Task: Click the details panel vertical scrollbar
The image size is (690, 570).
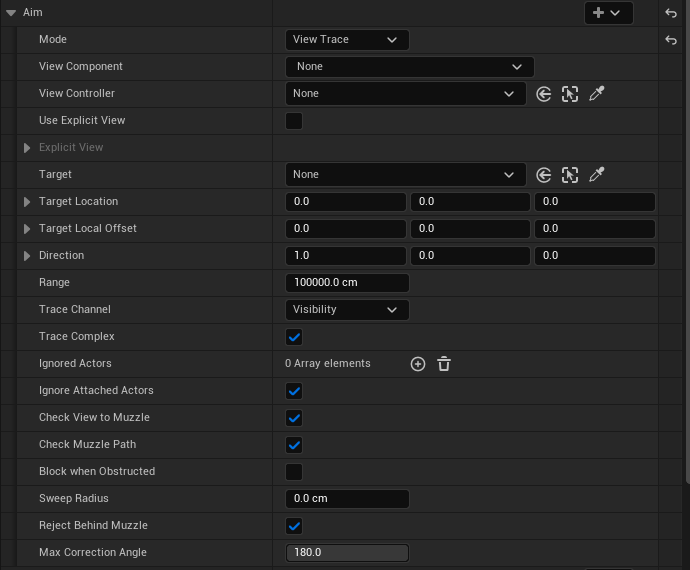Action: [x=687, y=242]
